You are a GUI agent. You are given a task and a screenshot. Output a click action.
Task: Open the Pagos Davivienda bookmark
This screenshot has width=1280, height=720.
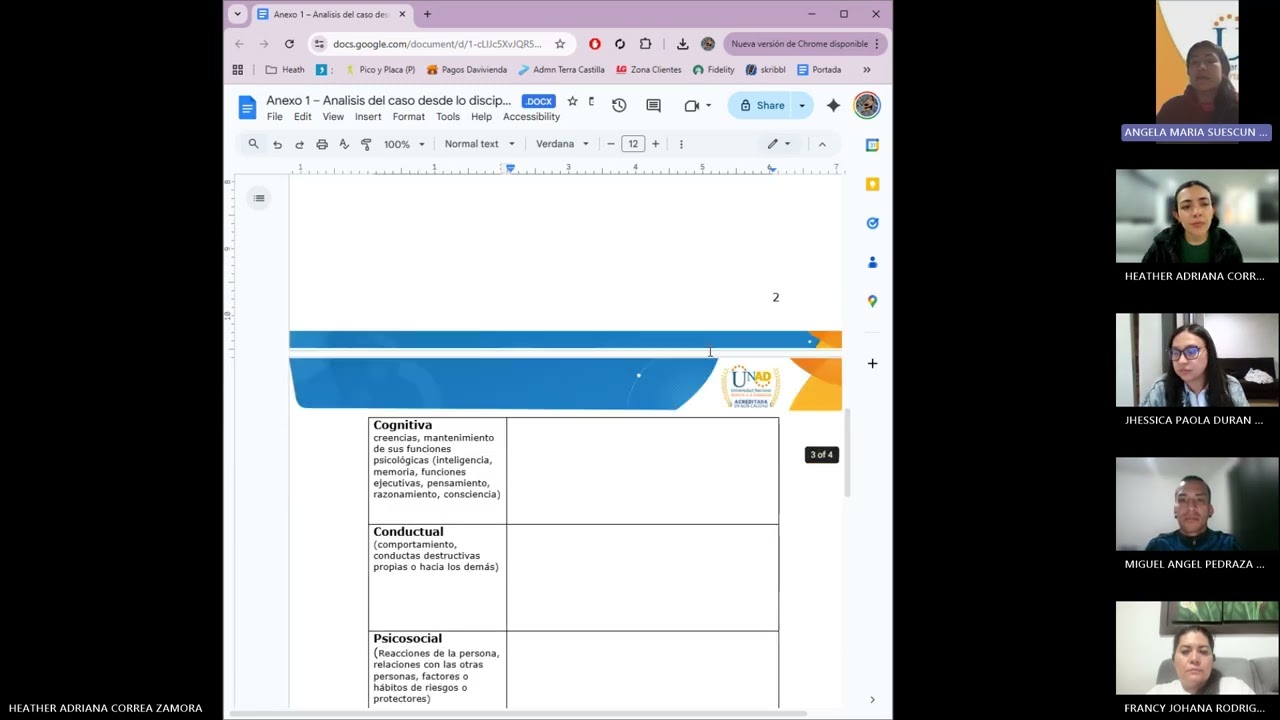[466, 70]
